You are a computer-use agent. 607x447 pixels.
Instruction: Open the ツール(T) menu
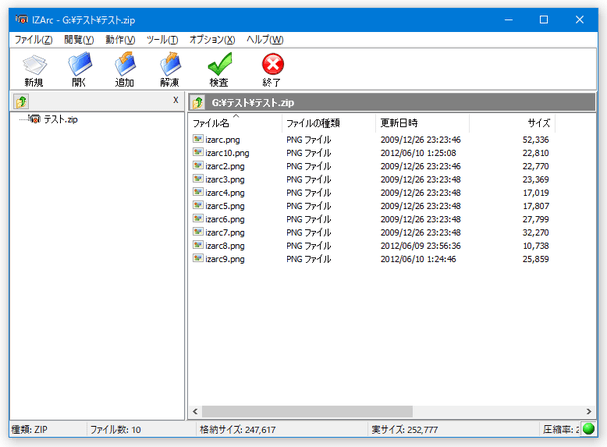(x=162, y=40)
